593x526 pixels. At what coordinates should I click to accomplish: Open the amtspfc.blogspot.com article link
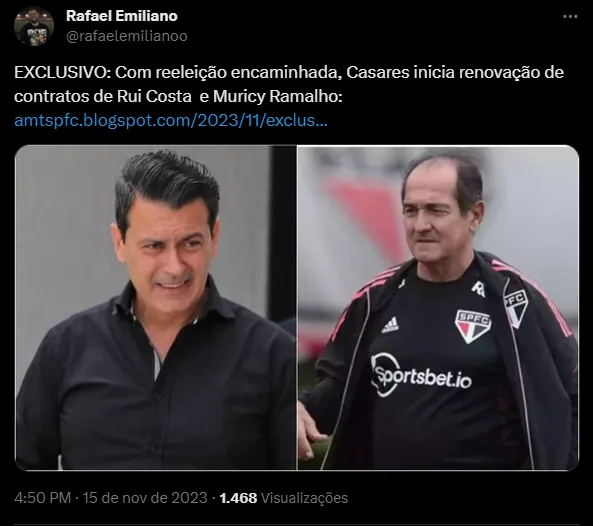(x=171, y=121)
